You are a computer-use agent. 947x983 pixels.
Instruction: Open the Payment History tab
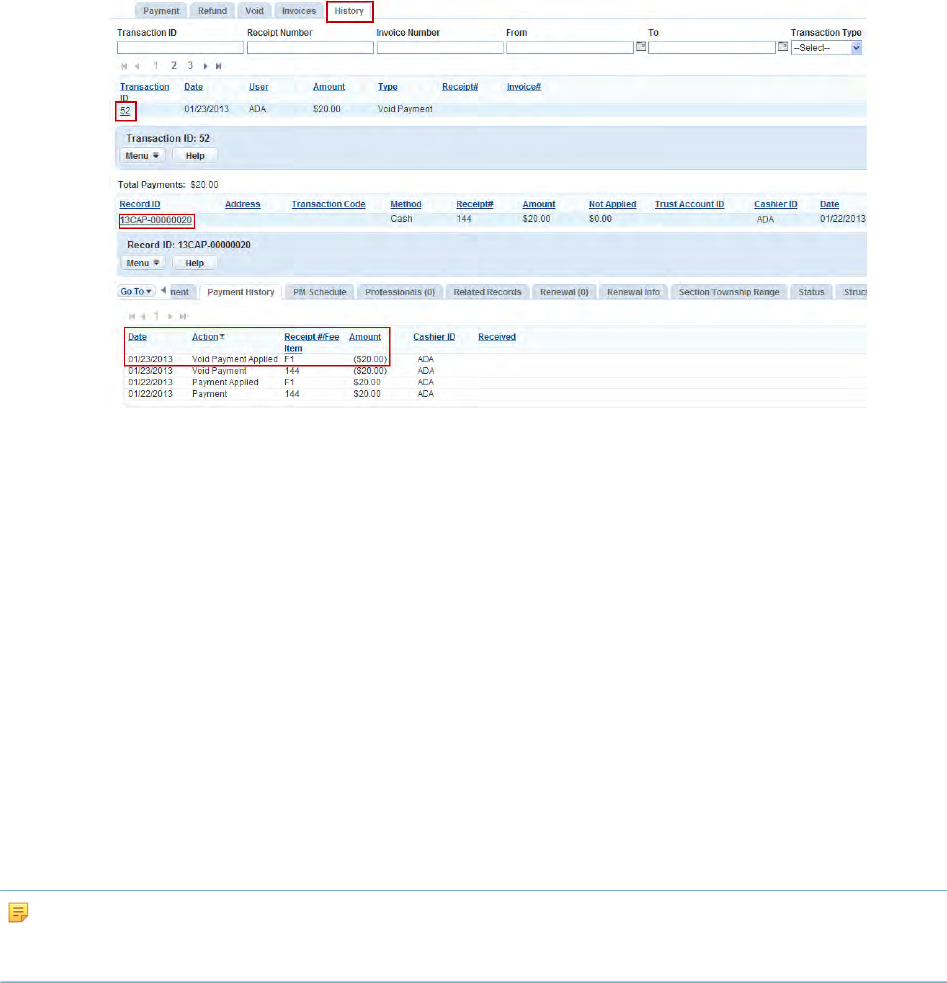pyautogui.click(x=241, y=292)
